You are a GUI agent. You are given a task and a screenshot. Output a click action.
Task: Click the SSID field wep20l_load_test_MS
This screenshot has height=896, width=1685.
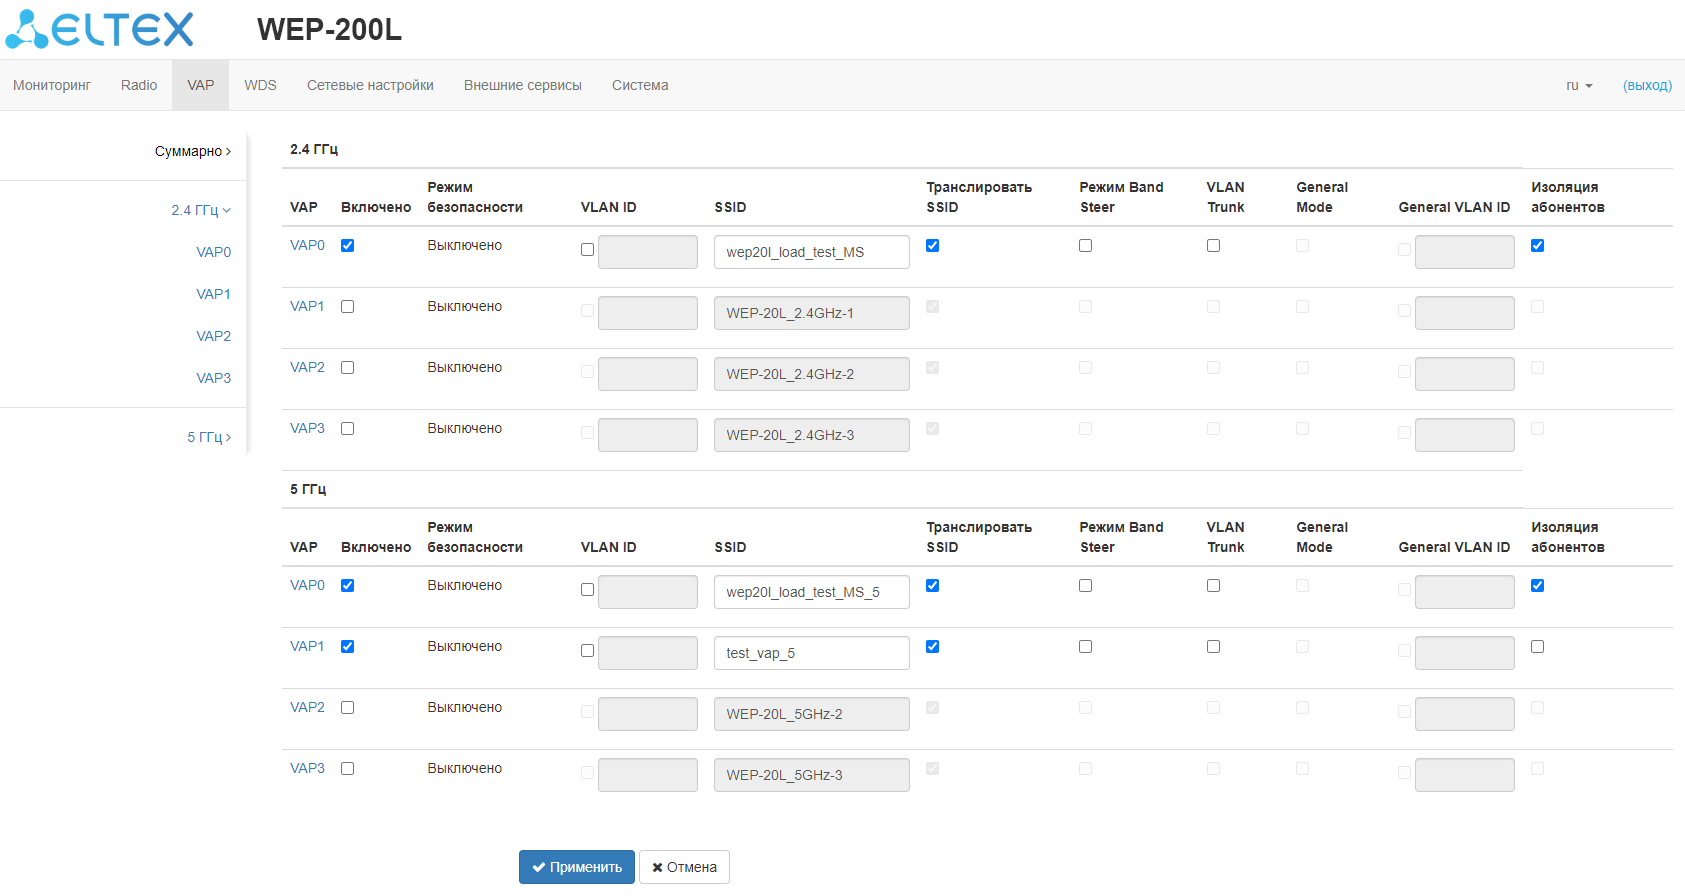tap(811, 252)
